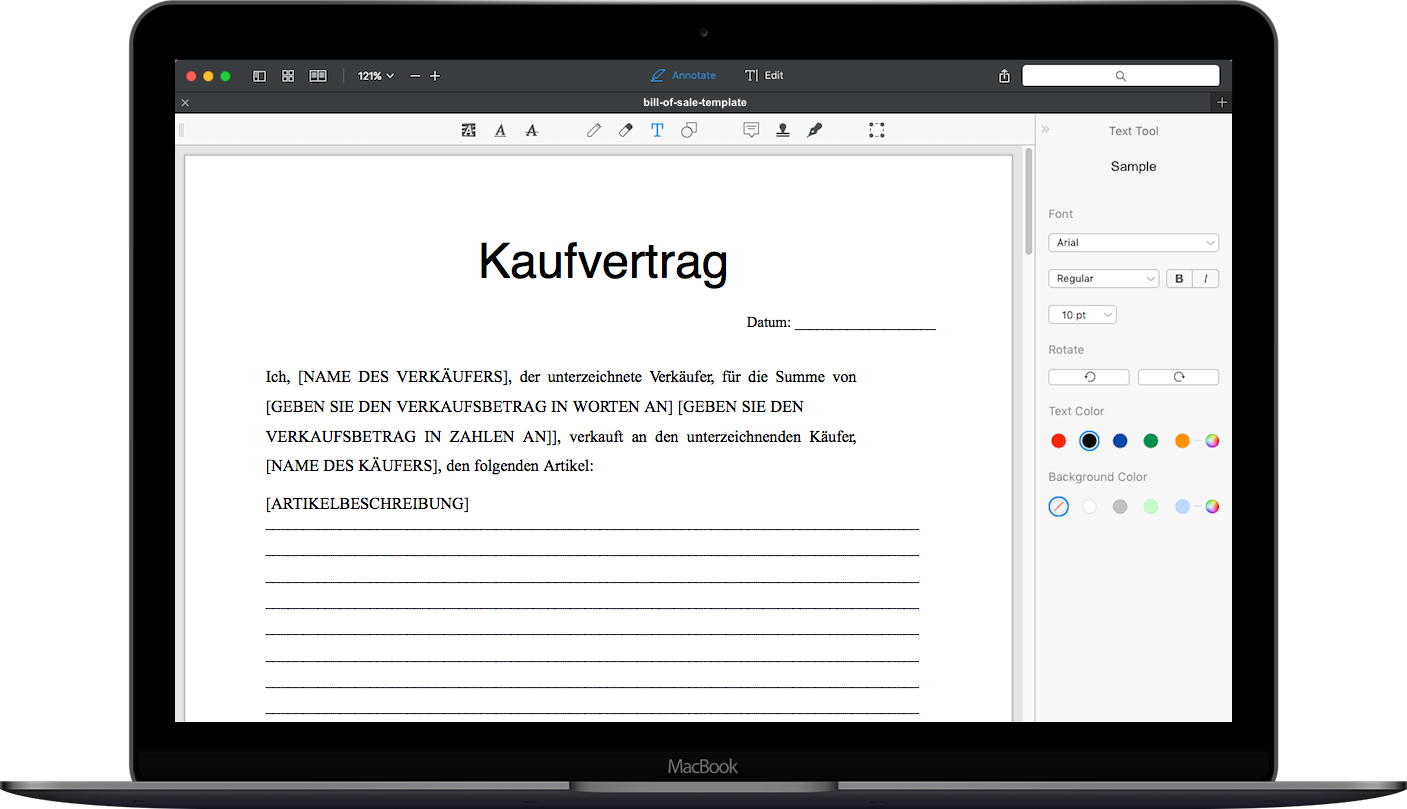1407x809 pixels.
Task: Click in the search field
Action: click(1120, 76)
